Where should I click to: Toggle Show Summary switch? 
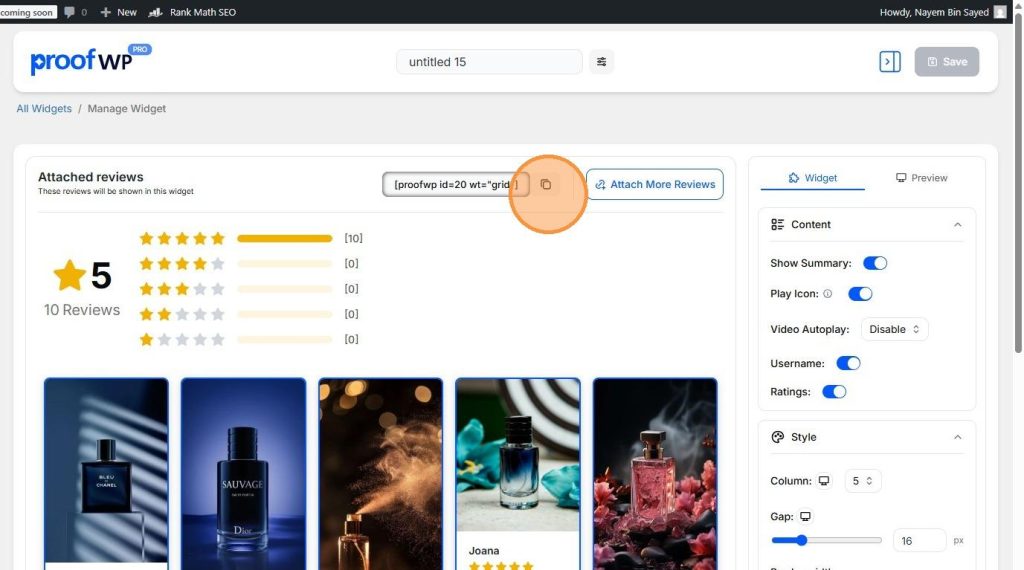pyautogui.click(x=874, y=263)
